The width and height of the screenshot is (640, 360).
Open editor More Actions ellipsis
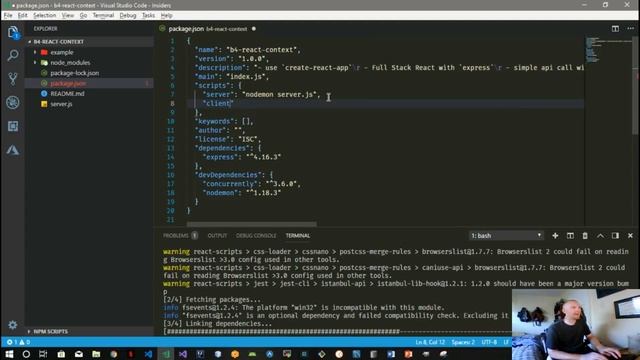631,29
